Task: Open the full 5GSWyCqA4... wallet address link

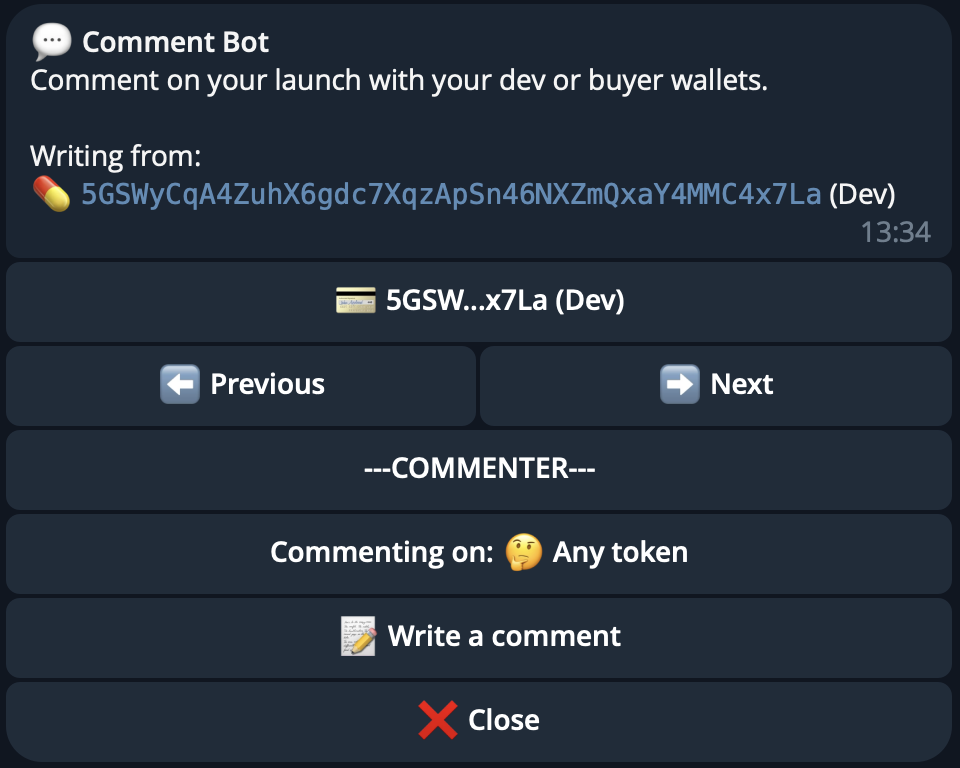Action: click(x=451, y=193)
